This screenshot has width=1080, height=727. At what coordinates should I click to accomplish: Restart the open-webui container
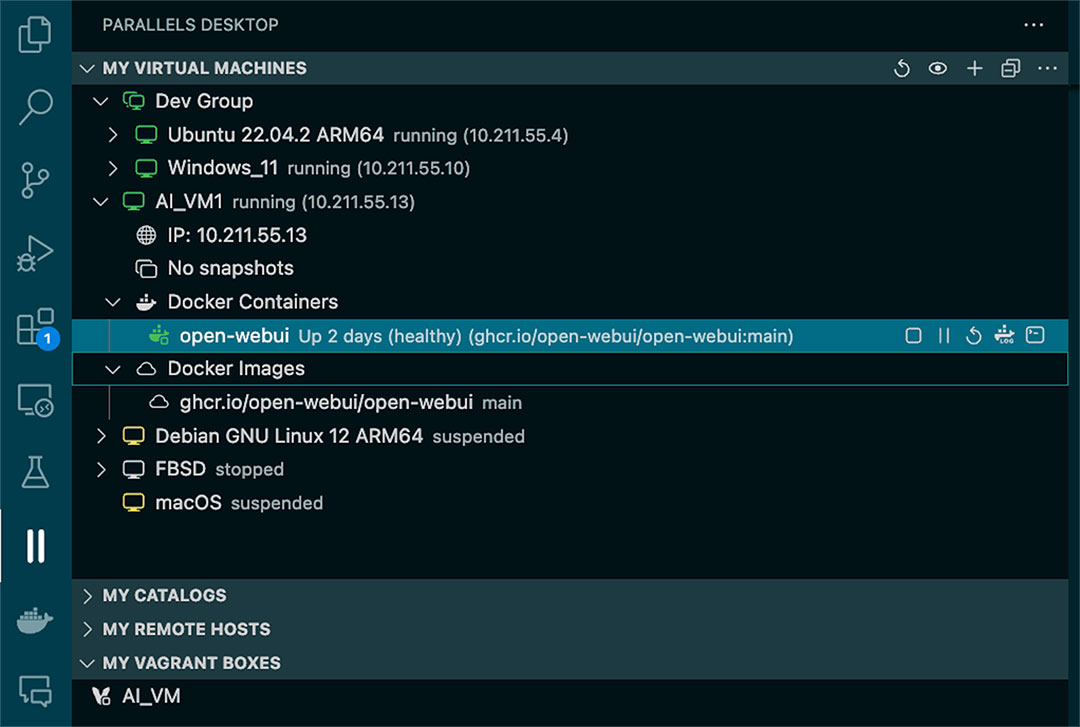pyautogui.click(x=973, y=336)
